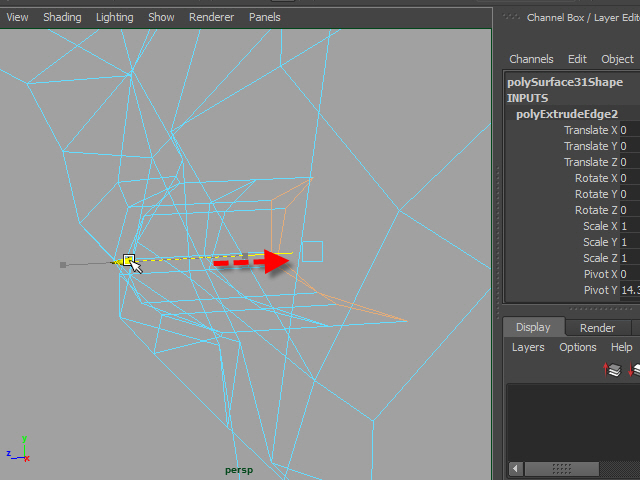Select the Rotate Y channel label
640x480 pixels.
596,194
